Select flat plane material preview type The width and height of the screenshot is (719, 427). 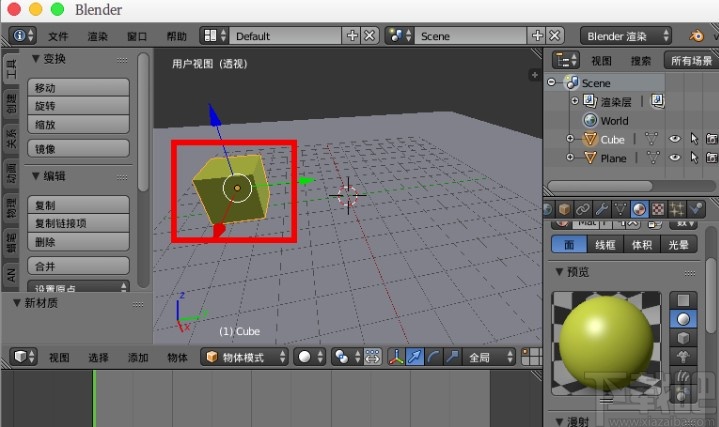[x=683, y=300]
